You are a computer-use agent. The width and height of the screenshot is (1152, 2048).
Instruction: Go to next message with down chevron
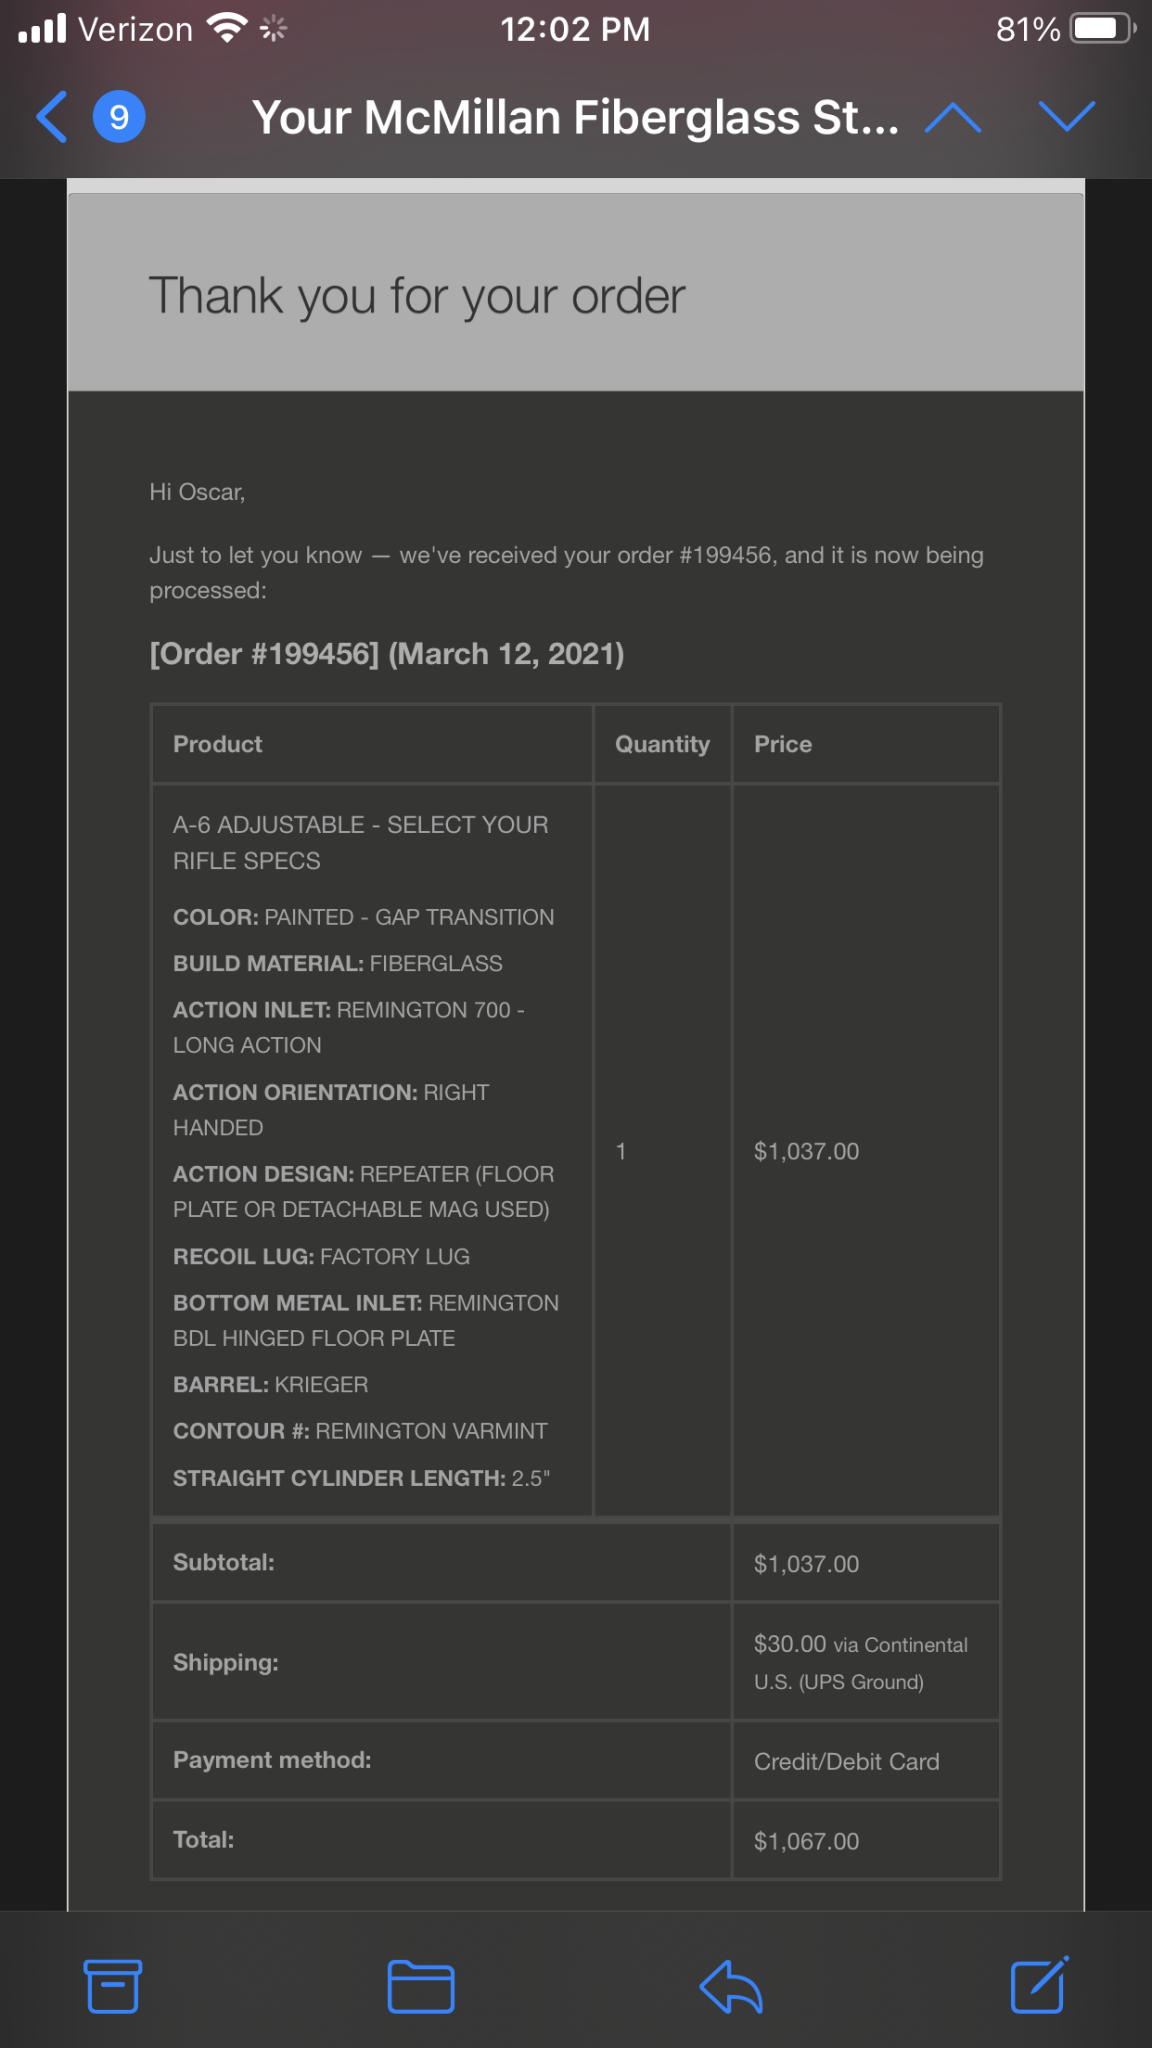coord(1067,117)
